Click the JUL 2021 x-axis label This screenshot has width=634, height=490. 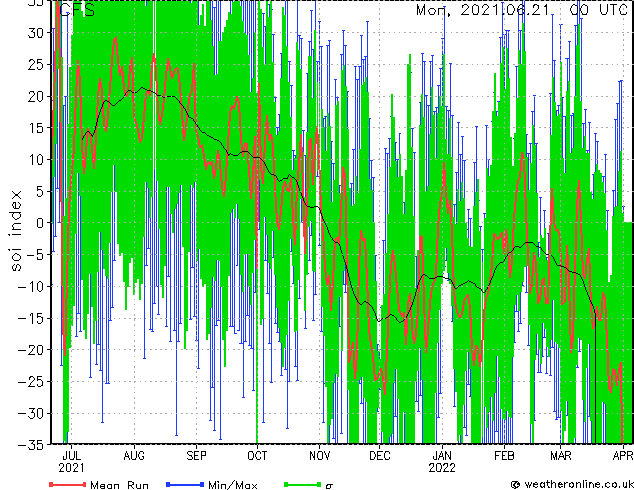71,462
